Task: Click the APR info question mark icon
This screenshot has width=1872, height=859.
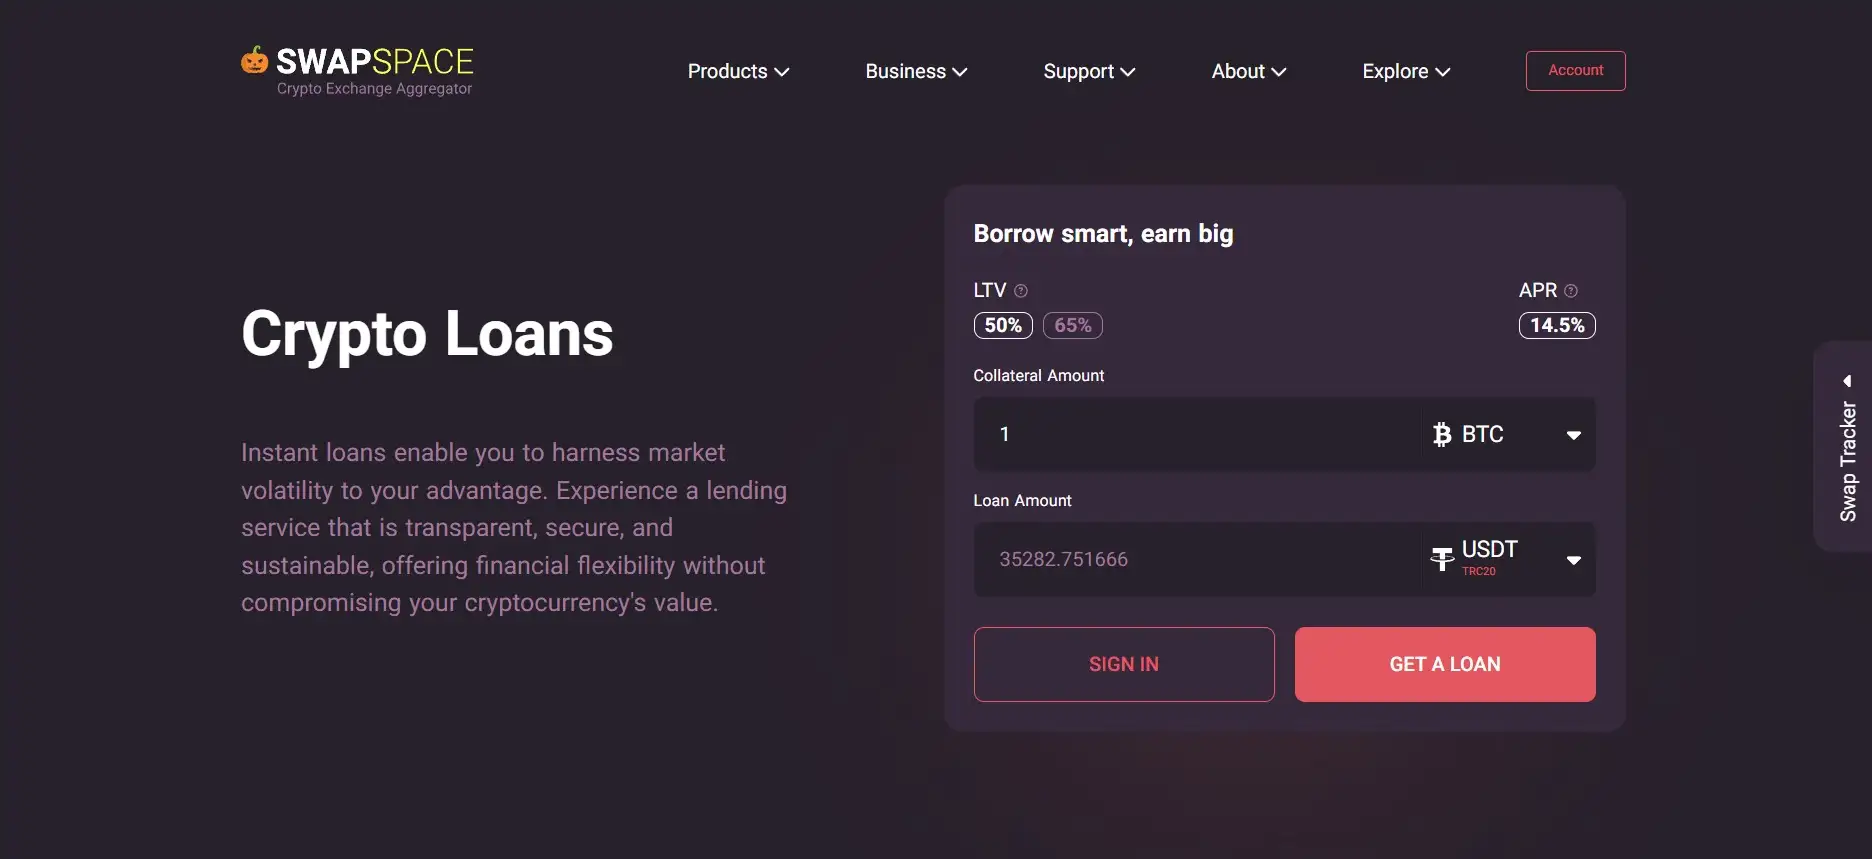Action: click(x=1571, y=291)
